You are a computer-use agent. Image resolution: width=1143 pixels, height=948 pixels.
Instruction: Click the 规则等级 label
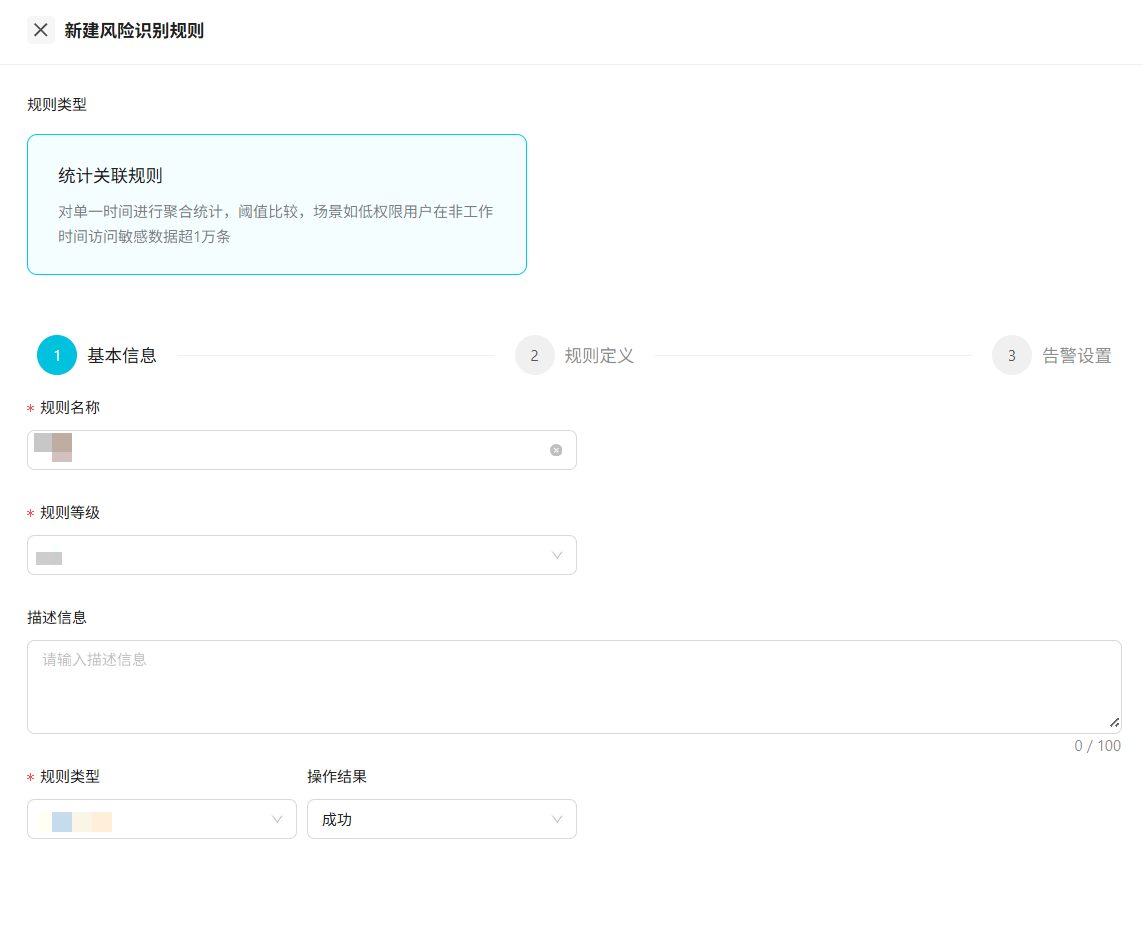coord(70,513)
